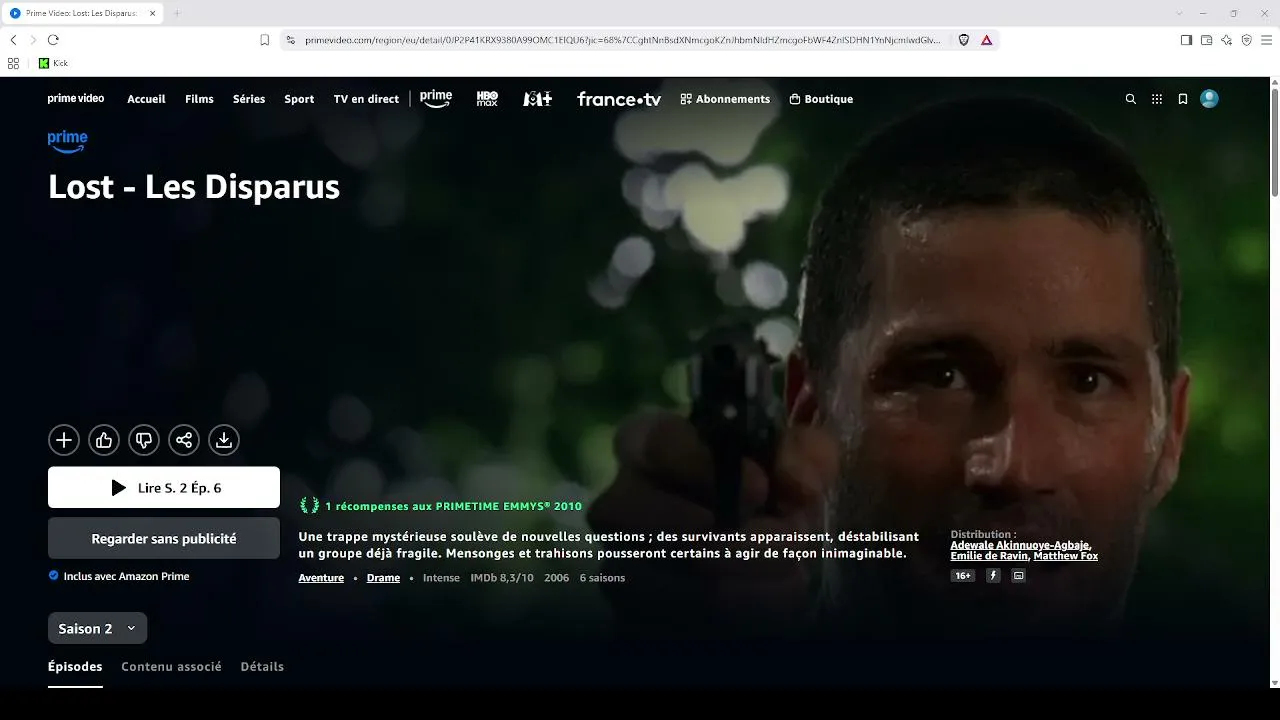This screenshot has width=1280, height=720.
Task: Open the Boutique store link
Action: [821, 99]
